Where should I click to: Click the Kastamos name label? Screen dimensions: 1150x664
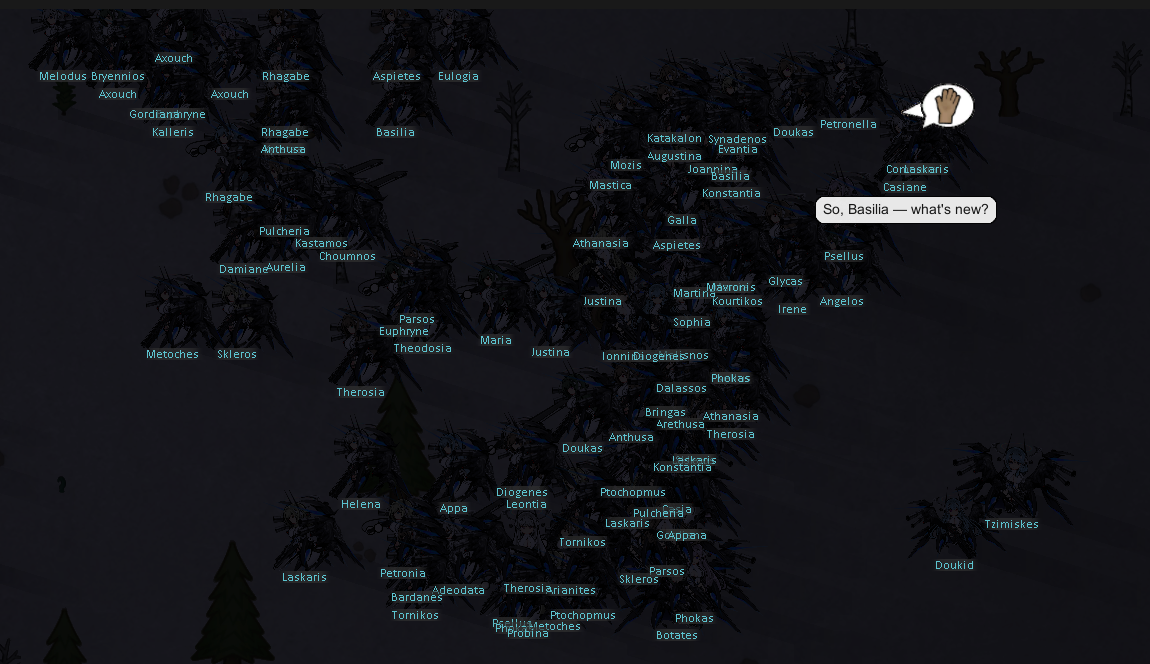pos(321,244)
